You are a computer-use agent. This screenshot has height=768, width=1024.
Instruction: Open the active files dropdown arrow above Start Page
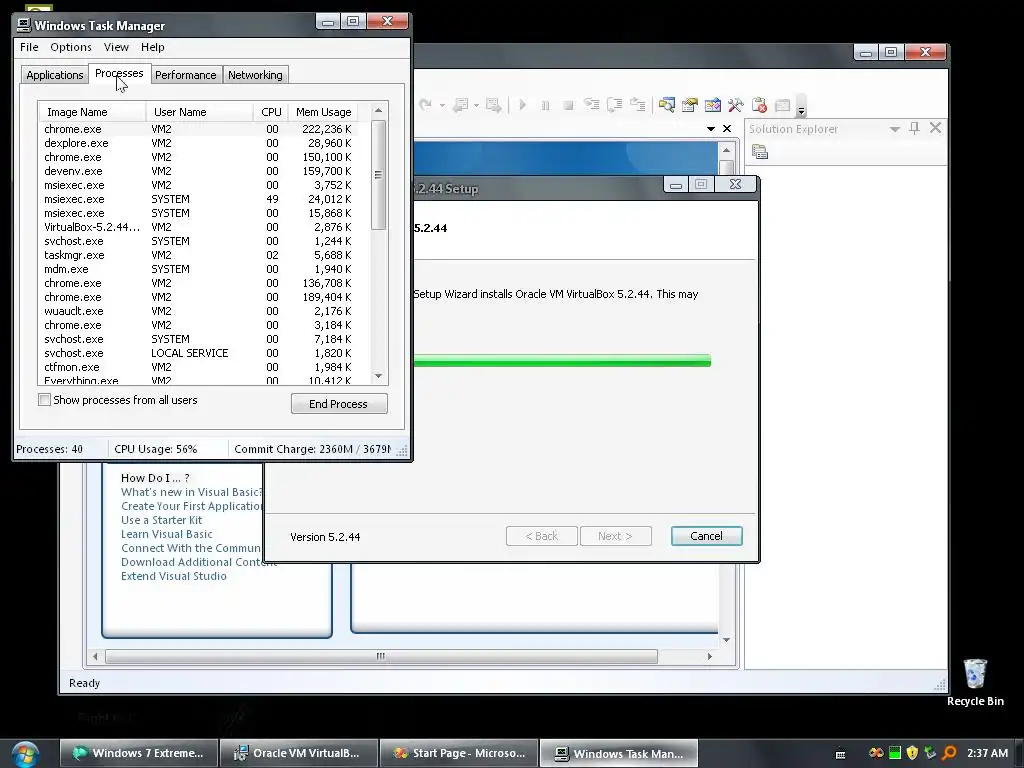tap(711, 129)
